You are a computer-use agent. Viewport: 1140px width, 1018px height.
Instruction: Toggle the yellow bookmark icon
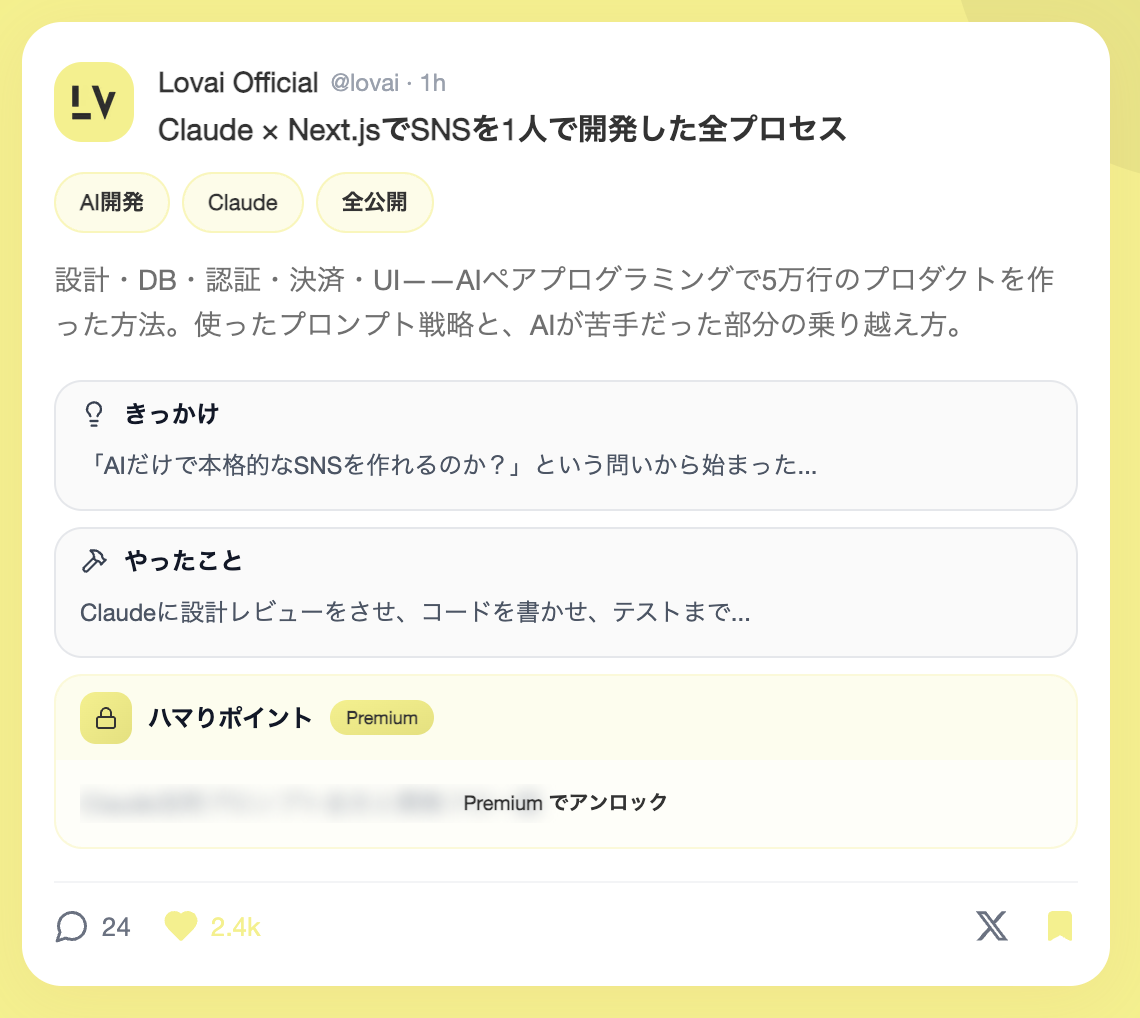pos(1060,926)
